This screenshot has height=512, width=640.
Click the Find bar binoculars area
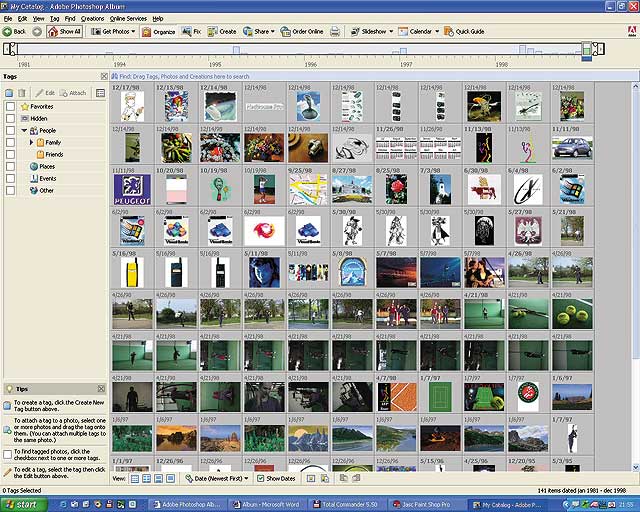pos(115,76)
